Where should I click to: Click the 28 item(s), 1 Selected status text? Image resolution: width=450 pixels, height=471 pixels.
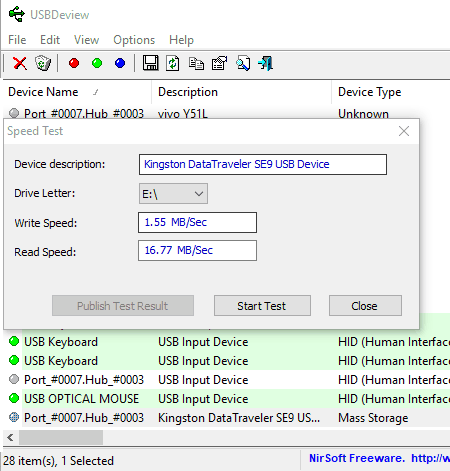[x=59, y=460]
